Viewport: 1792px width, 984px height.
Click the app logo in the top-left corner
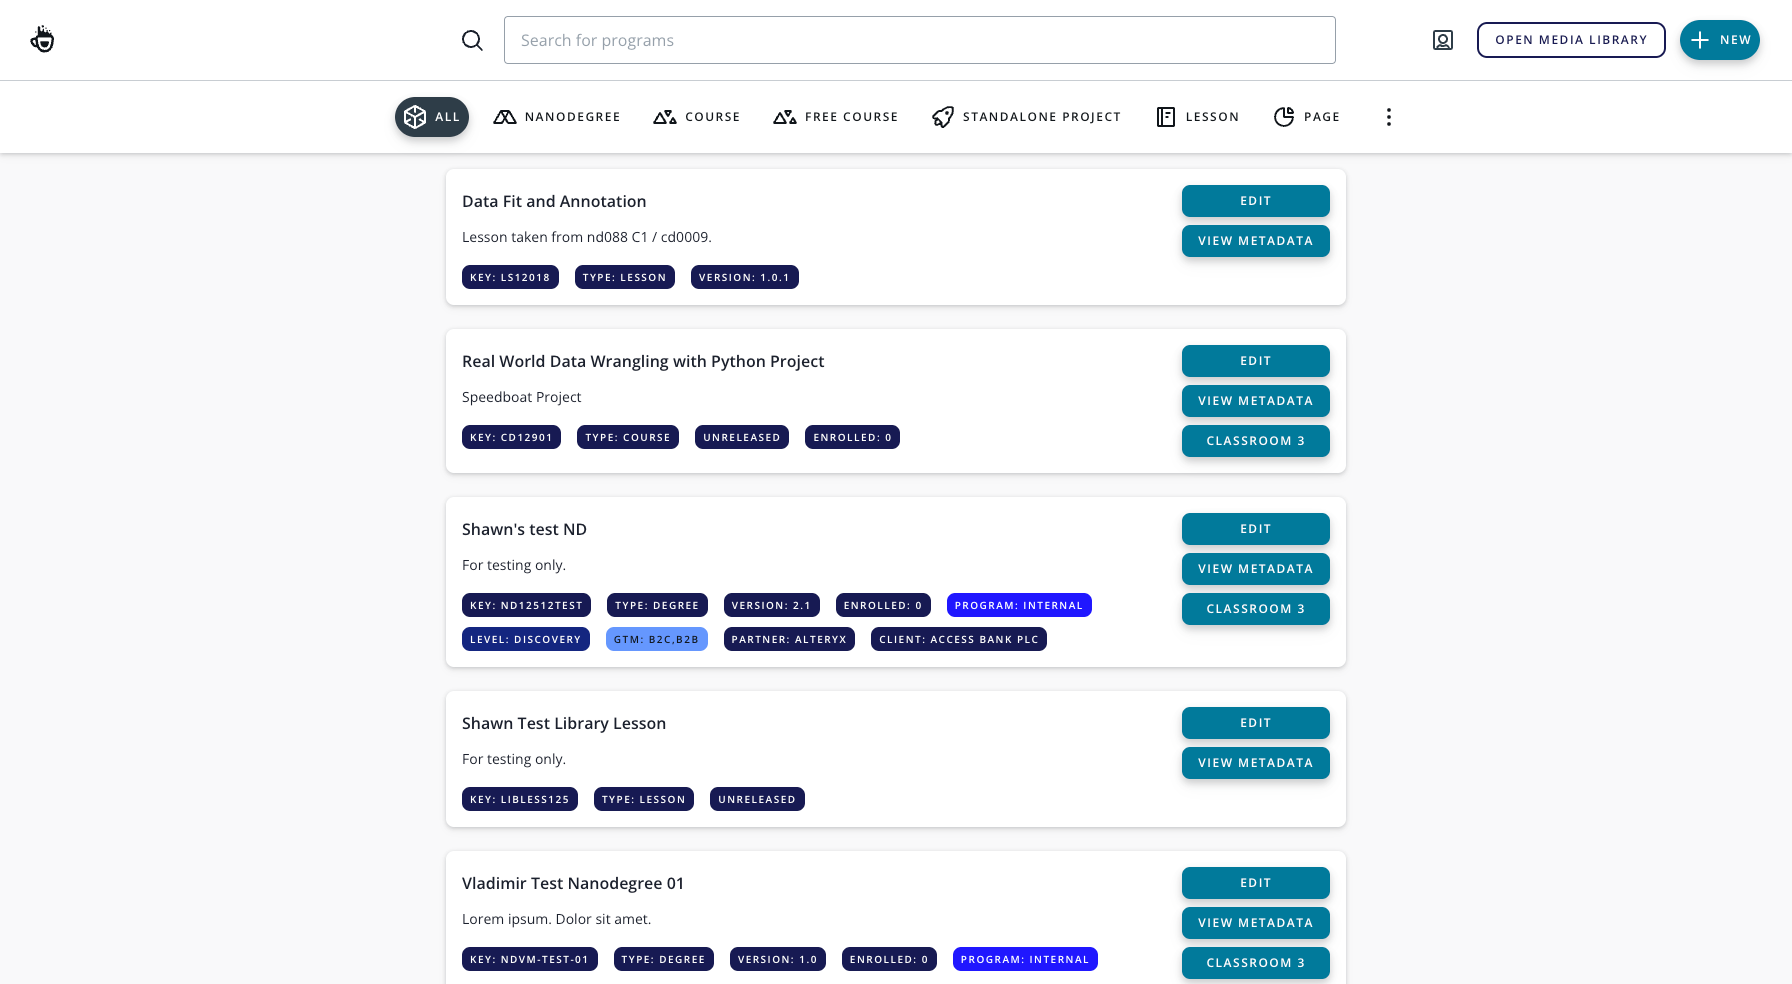click(42, 40)
